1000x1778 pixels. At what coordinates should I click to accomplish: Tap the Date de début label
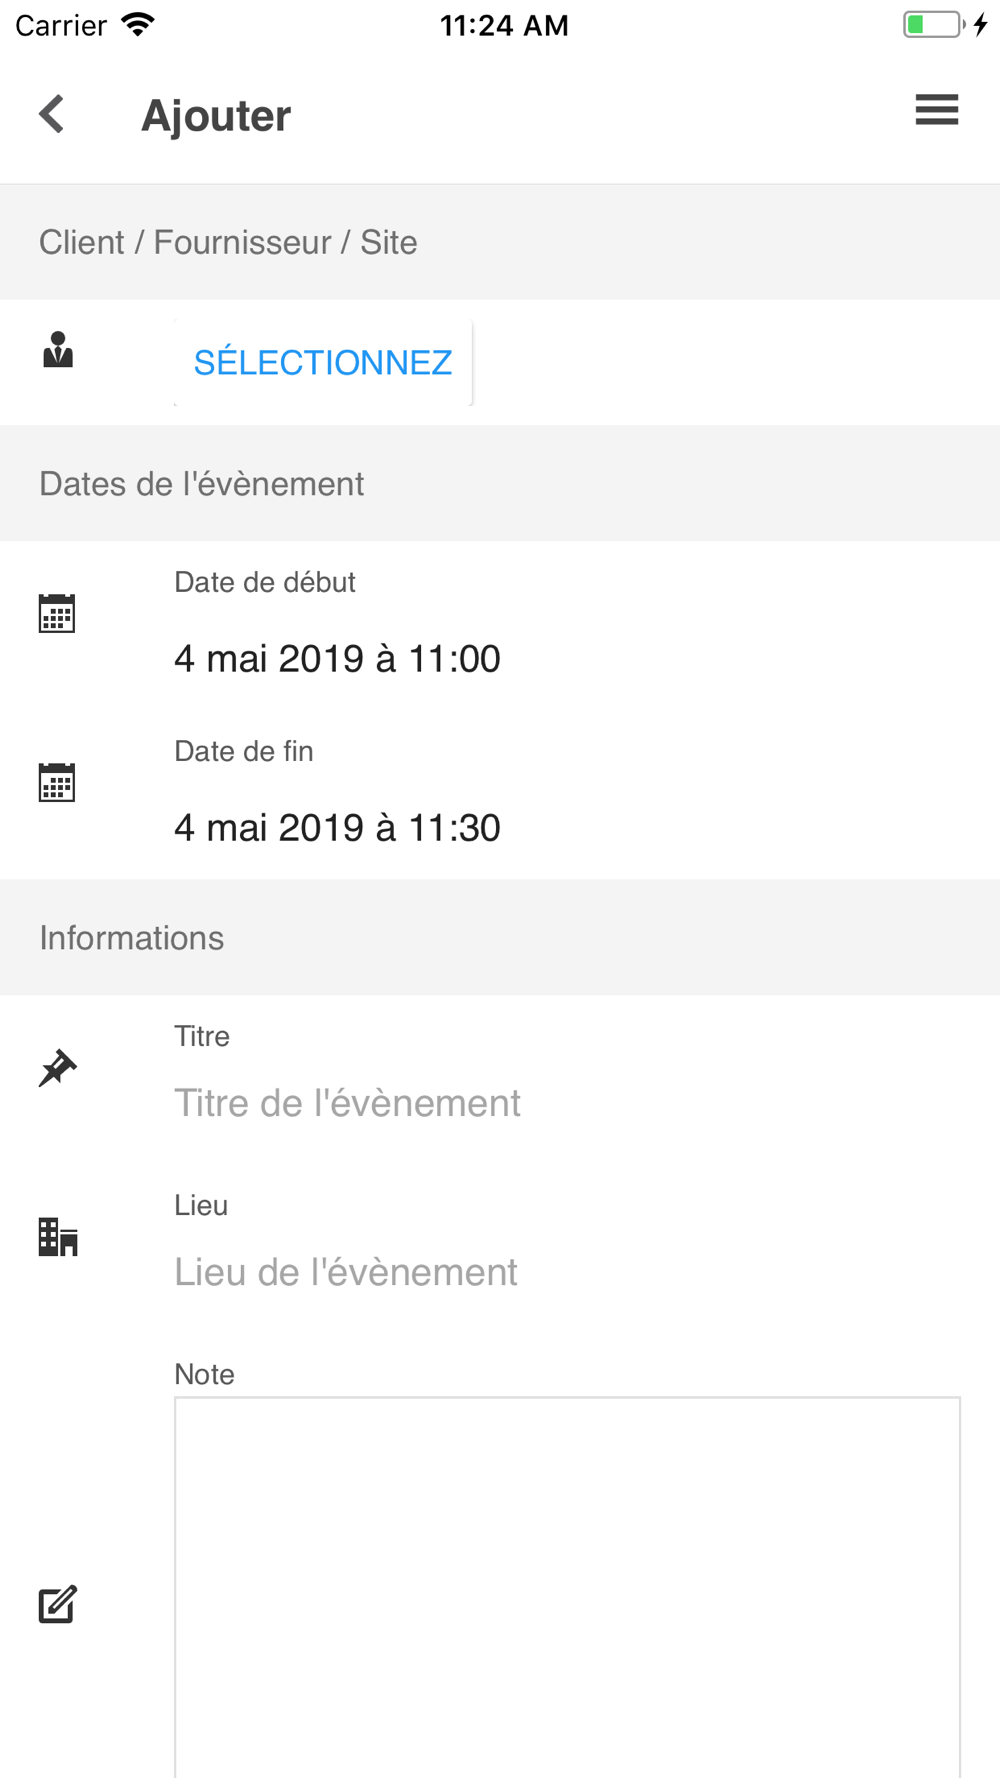pos(265,582)
